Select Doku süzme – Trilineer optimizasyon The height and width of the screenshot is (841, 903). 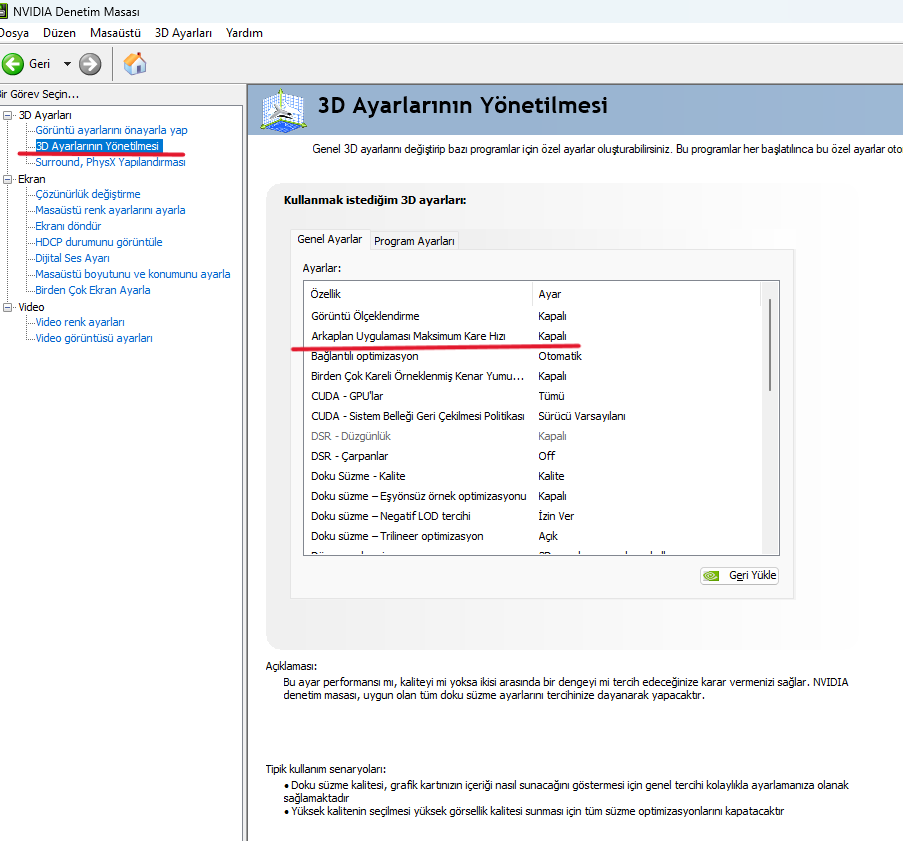point(532,536)
